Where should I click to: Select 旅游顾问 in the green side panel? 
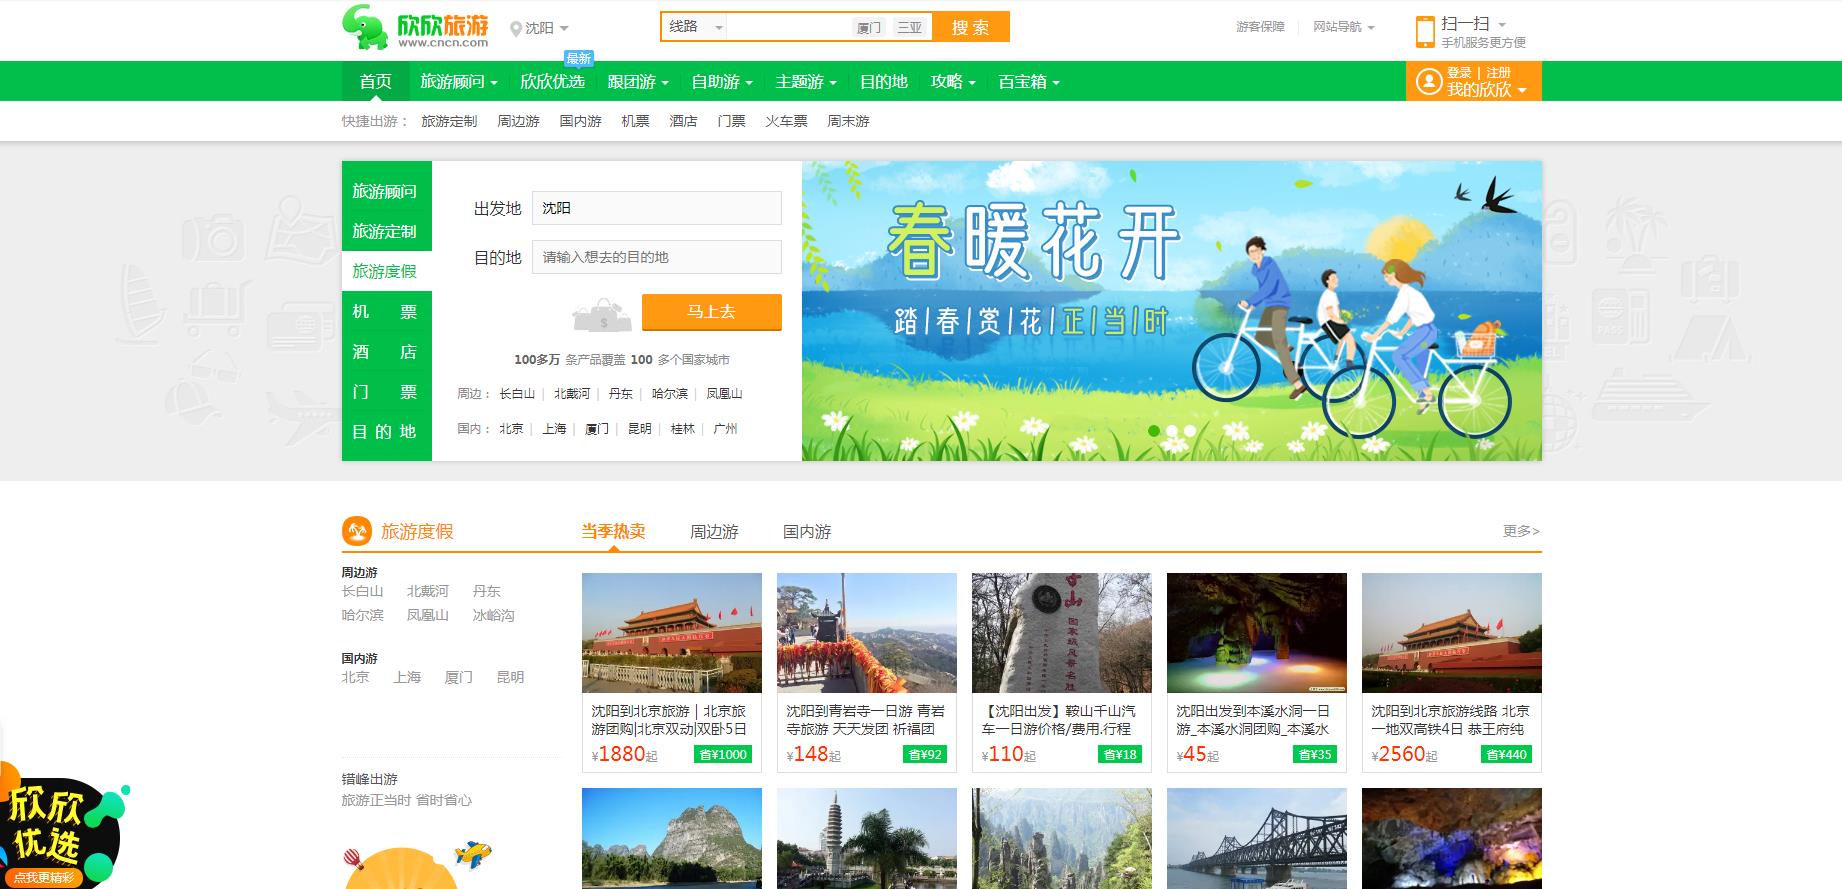pyautogui.click(x=387, y=191)
